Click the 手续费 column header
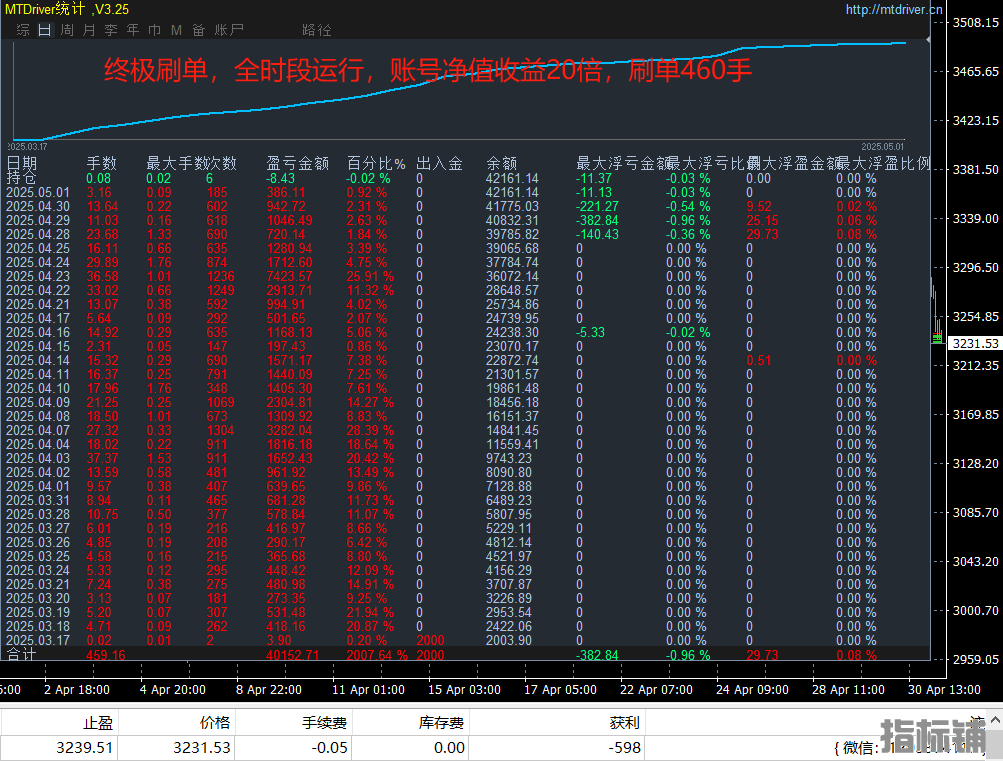 point(324,723)
